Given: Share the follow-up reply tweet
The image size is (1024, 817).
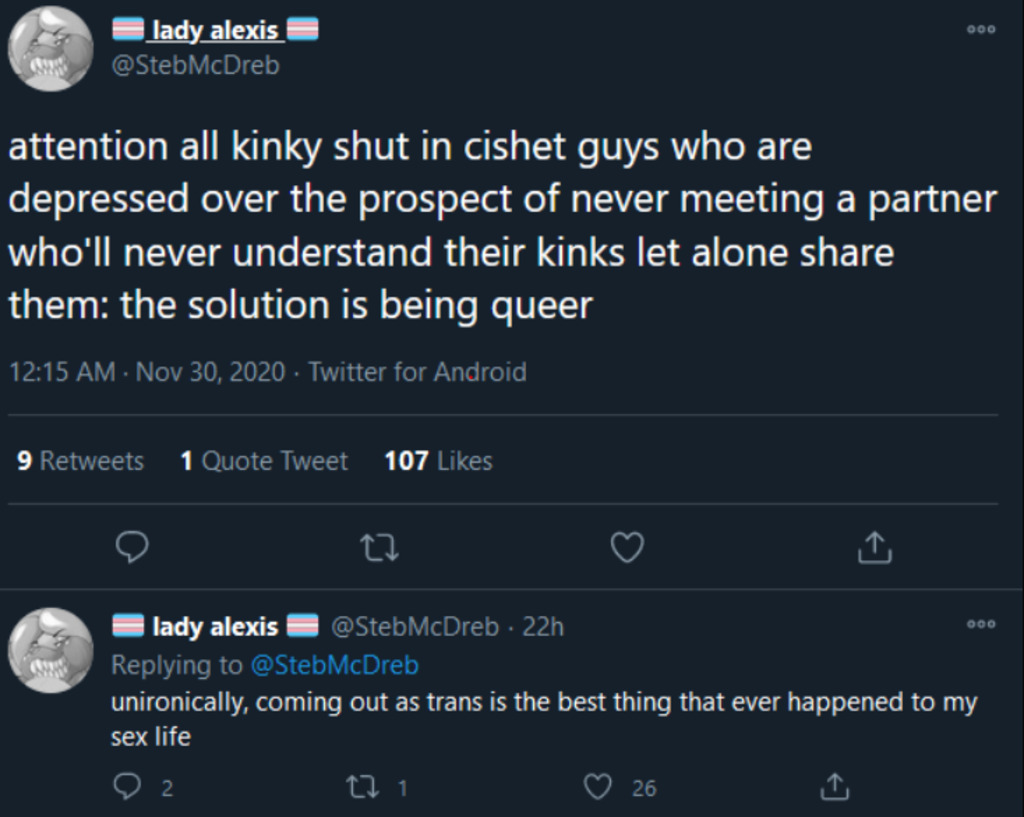Looking at the screenshot, I should (832, 788).
